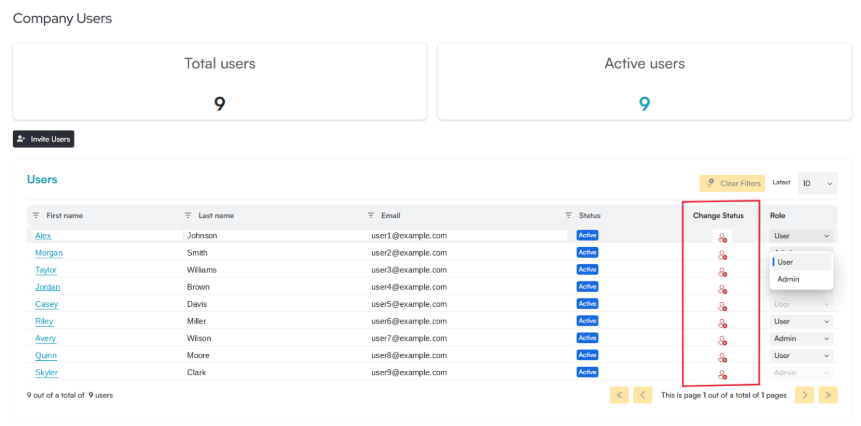The width and height of the screenshot is (861, 426).
Task: Select Admin in the open role menu
Action: tap(801, 279)
